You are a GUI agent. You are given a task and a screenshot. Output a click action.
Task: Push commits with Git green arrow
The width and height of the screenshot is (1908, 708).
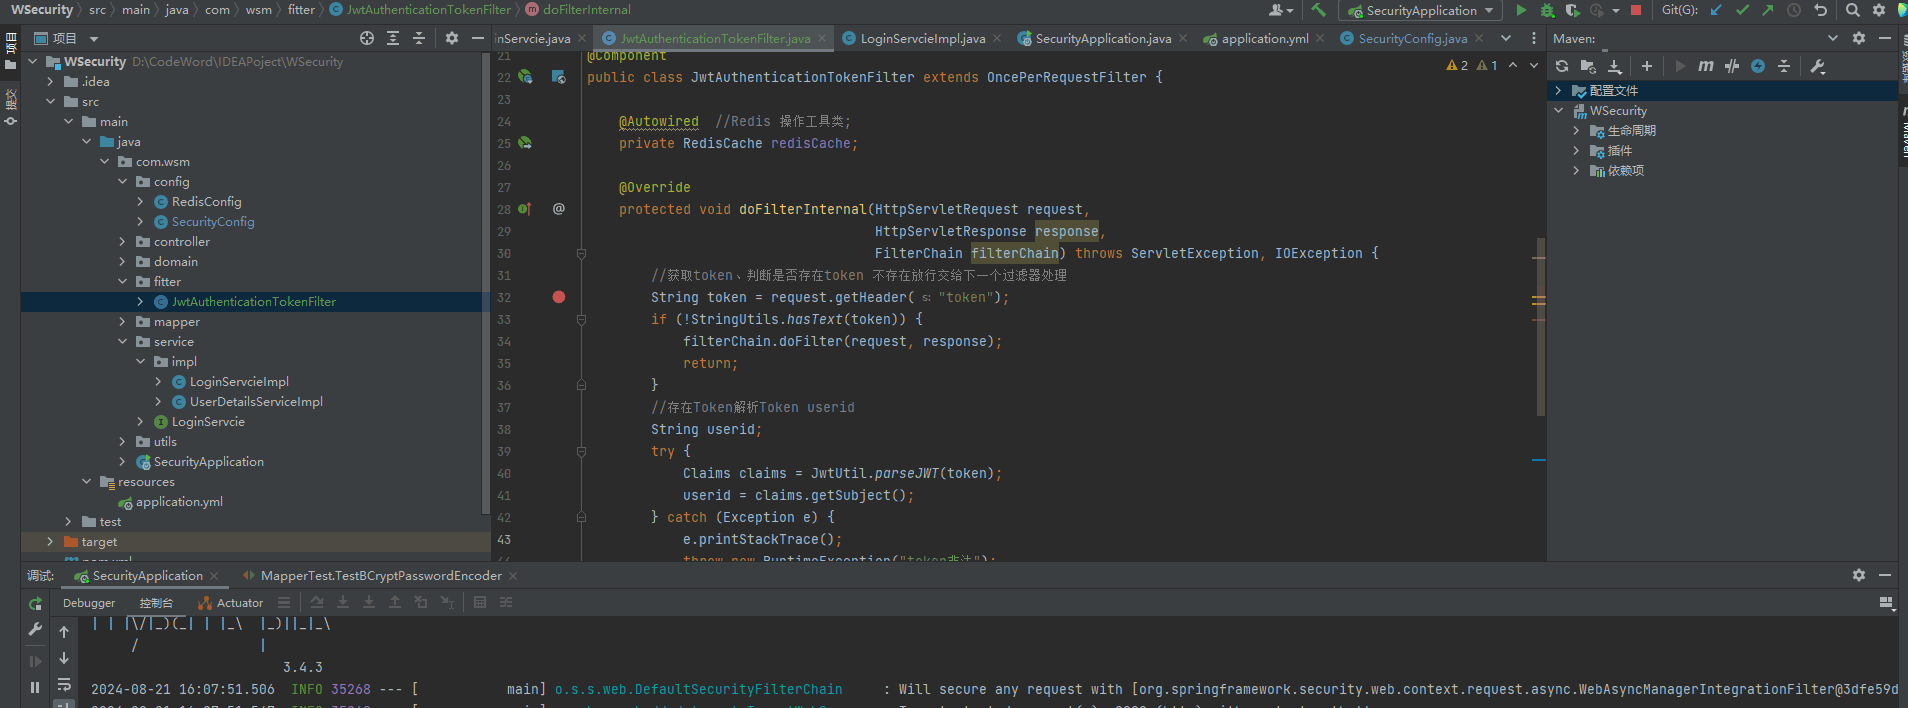coord(1768,10)
